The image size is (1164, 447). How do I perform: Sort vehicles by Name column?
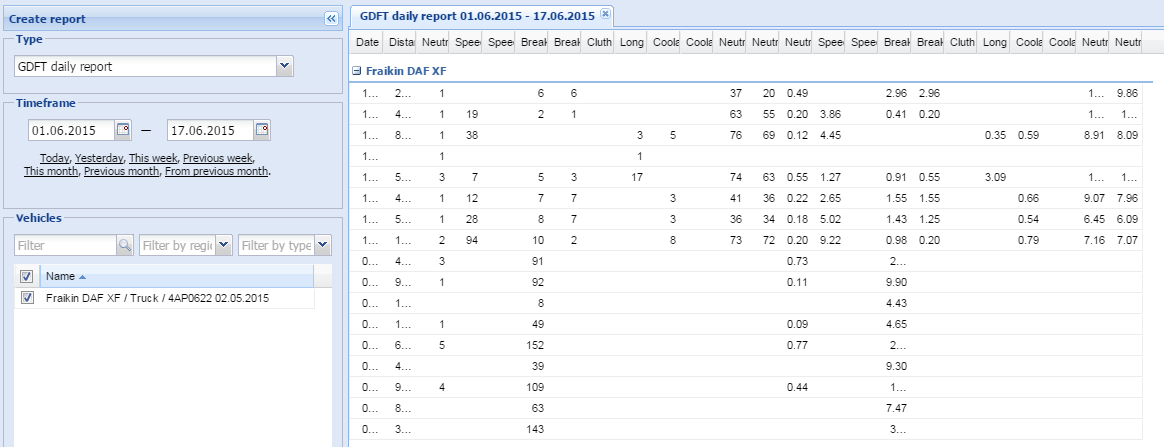click(176, 276)
